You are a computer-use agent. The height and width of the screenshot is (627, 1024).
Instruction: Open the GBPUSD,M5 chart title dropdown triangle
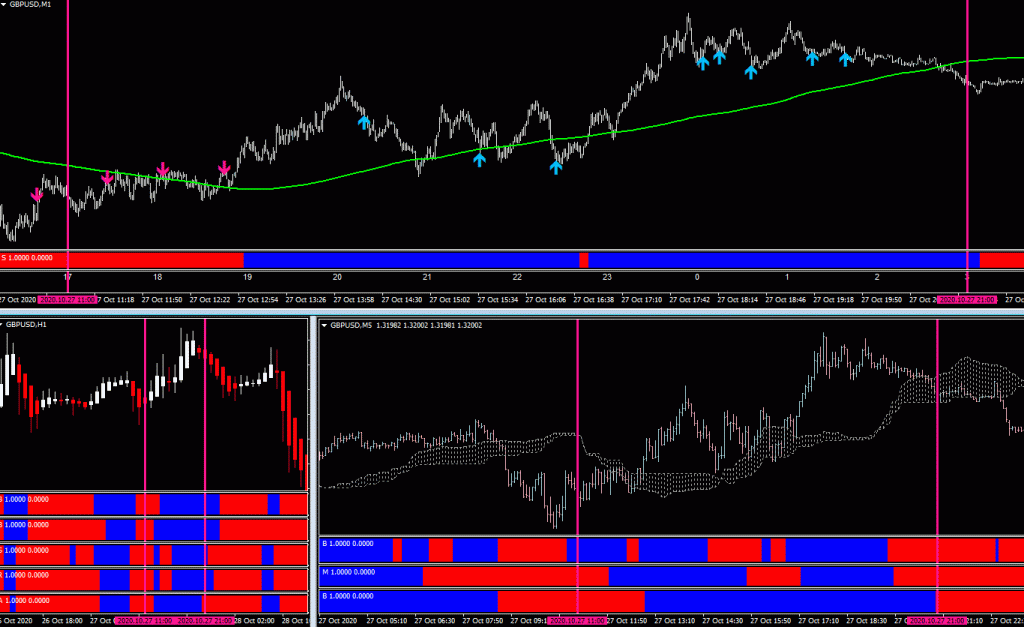coord(325,325)
